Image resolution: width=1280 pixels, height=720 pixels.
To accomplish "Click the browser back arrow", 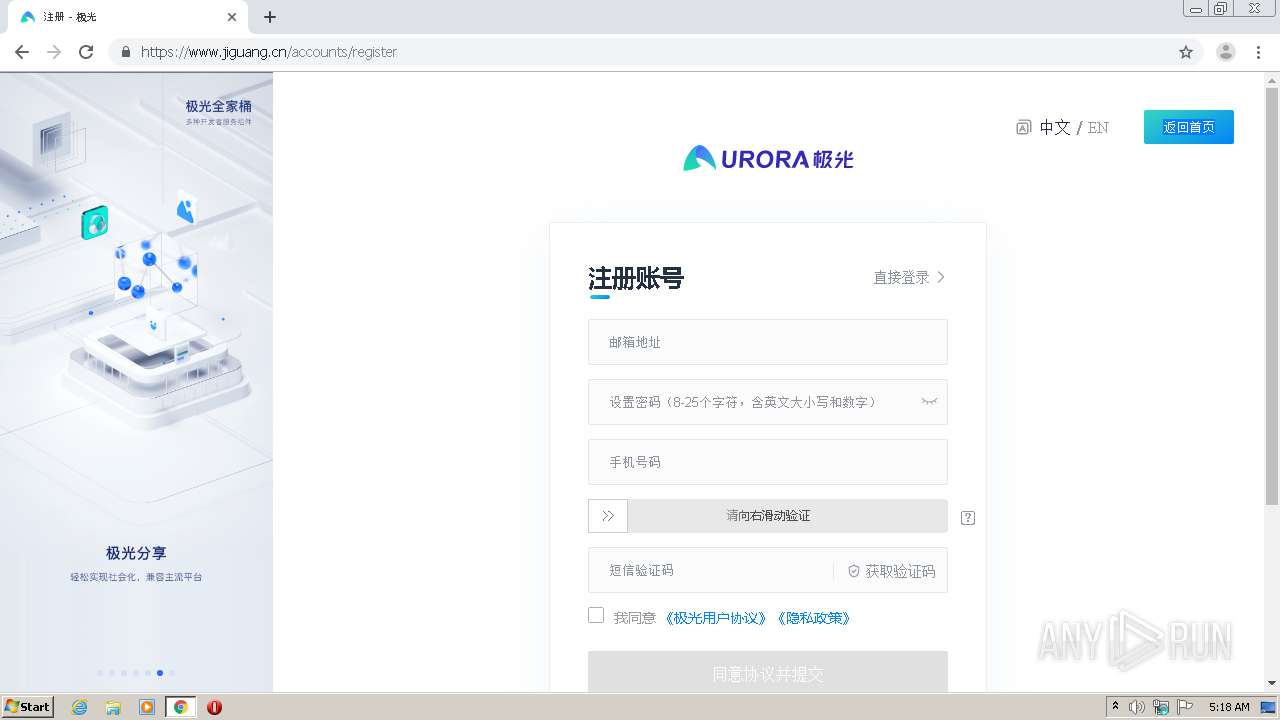I will [x=22, y=52].
